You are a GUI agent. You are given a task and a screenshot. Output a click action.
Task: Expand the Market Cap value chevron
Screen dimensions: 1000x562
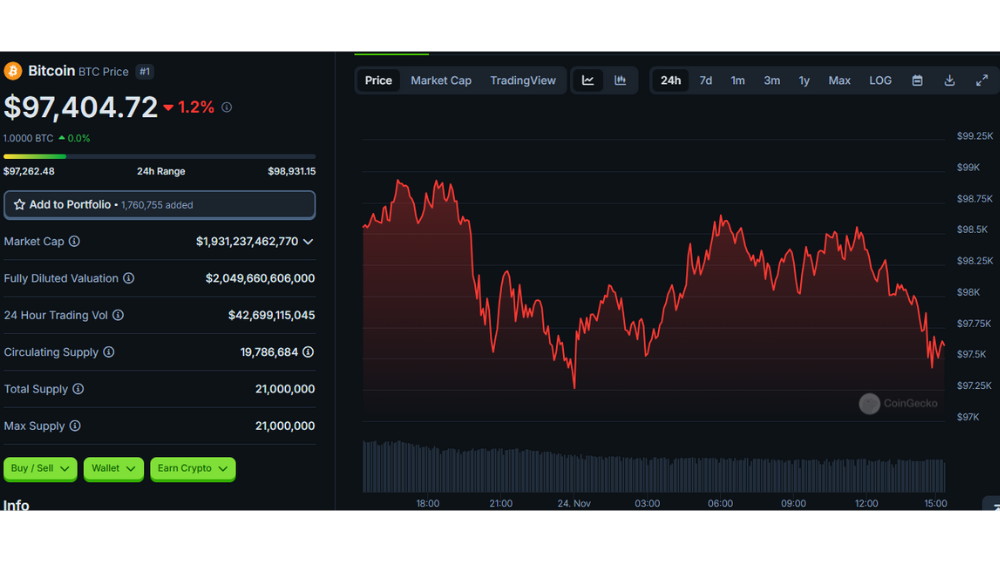tap(308, 242)
